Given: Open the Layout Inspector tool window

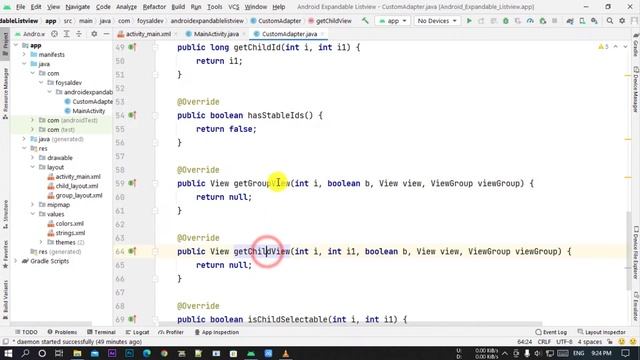Looking at the screenshot, I should 602,332.
